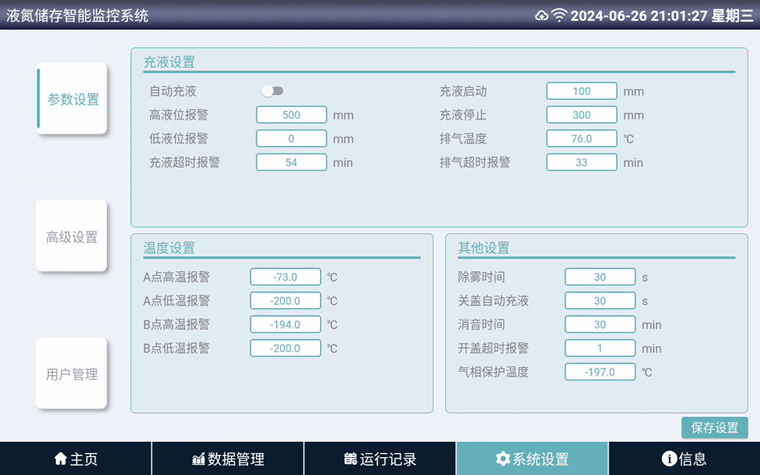
Task: Click the calendar icon on 运行记录 tab
Action: (350, 459)
